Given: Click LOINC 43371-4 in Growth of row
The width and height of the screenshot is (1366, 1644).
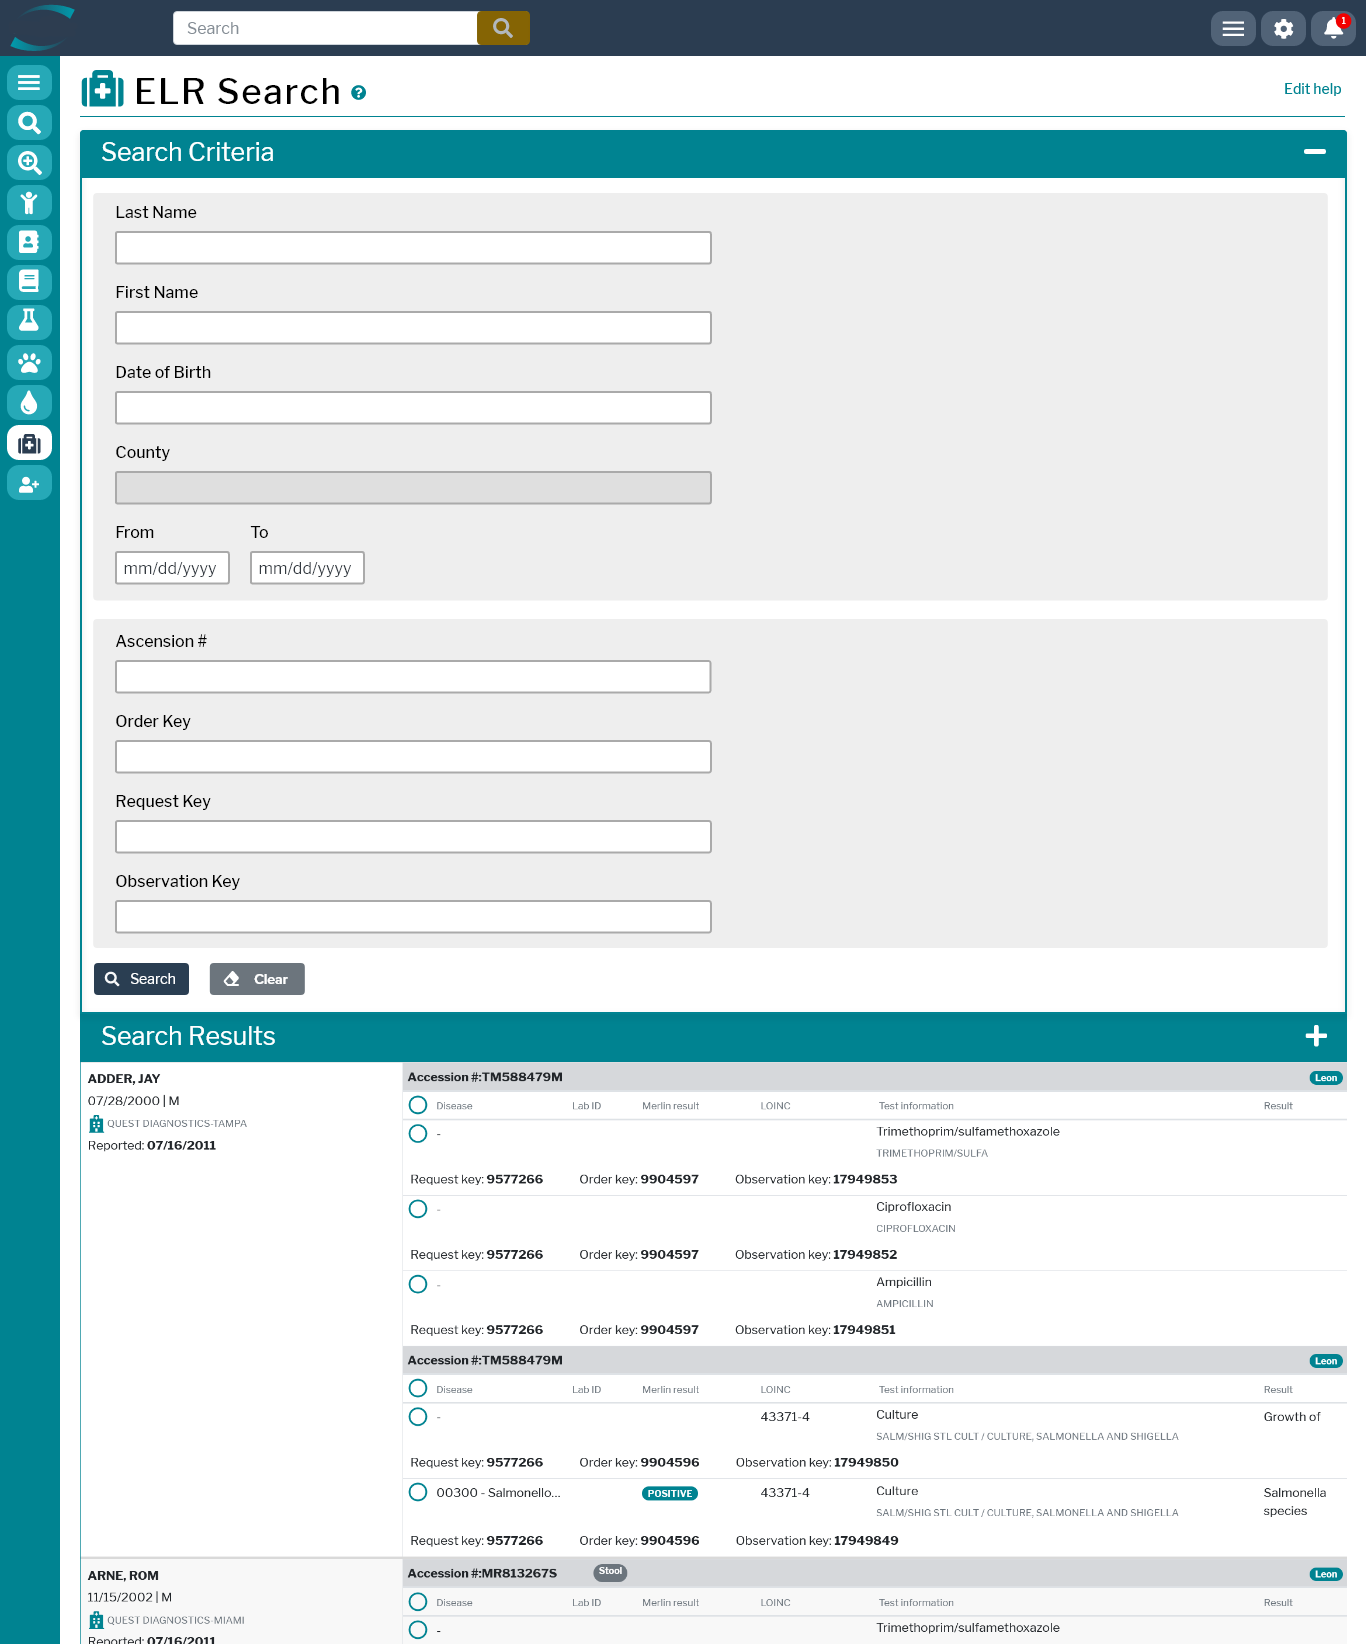Looking at the screenshot, I should pyautogui.click(x=785, y=1417).
